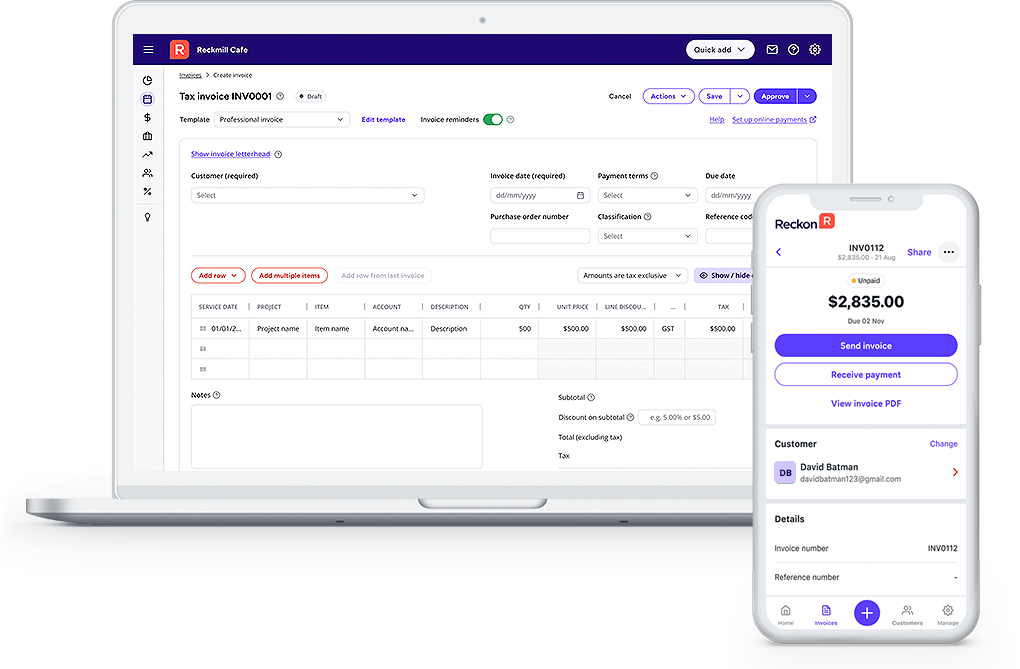Image resolution: width=1020 pixels, height=669 pixels.
Task: Tap Change next to Customer on phone
Action: point(943,444)
